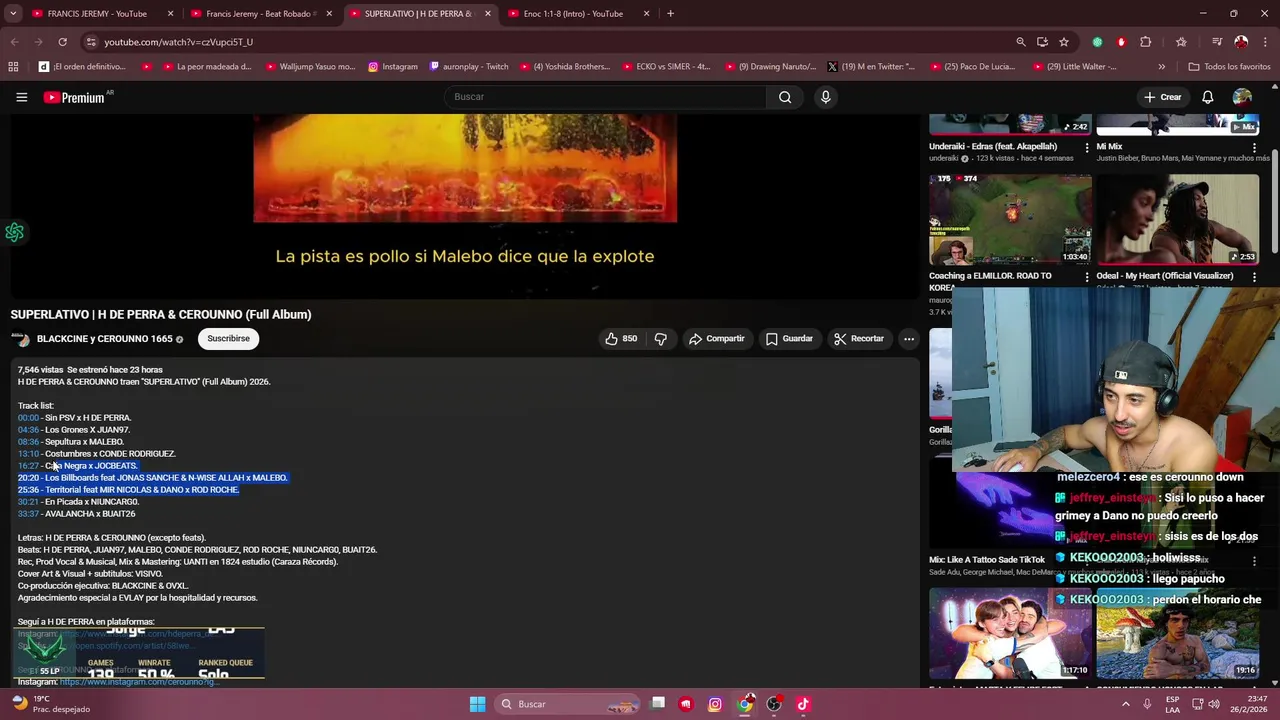
Task: Switch to Francis Jeremy - Beat Robado tab
Action: (260, 14)
